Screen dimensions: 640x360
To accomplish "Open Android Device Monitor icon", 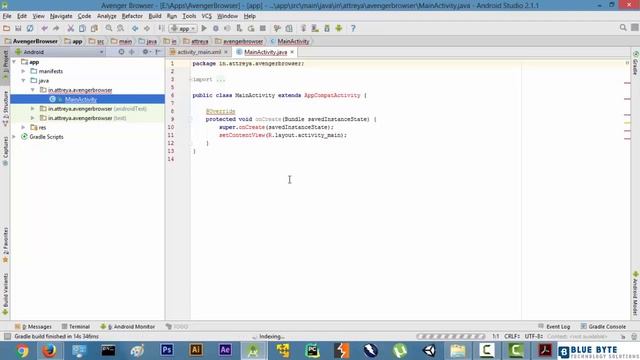I will point(339,28).
